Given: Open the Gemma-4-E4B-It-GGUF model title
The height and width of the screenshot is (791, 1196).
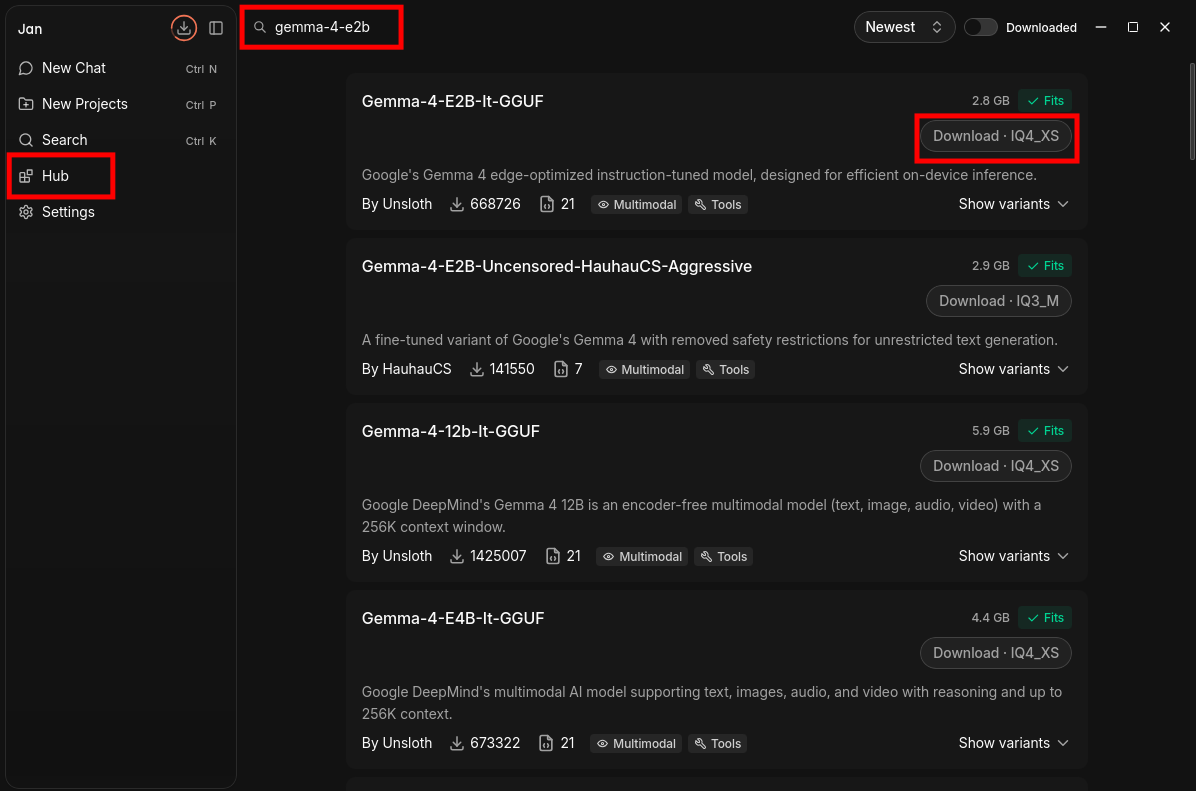Looking at the screenshot, I should (x=453, y=618).
